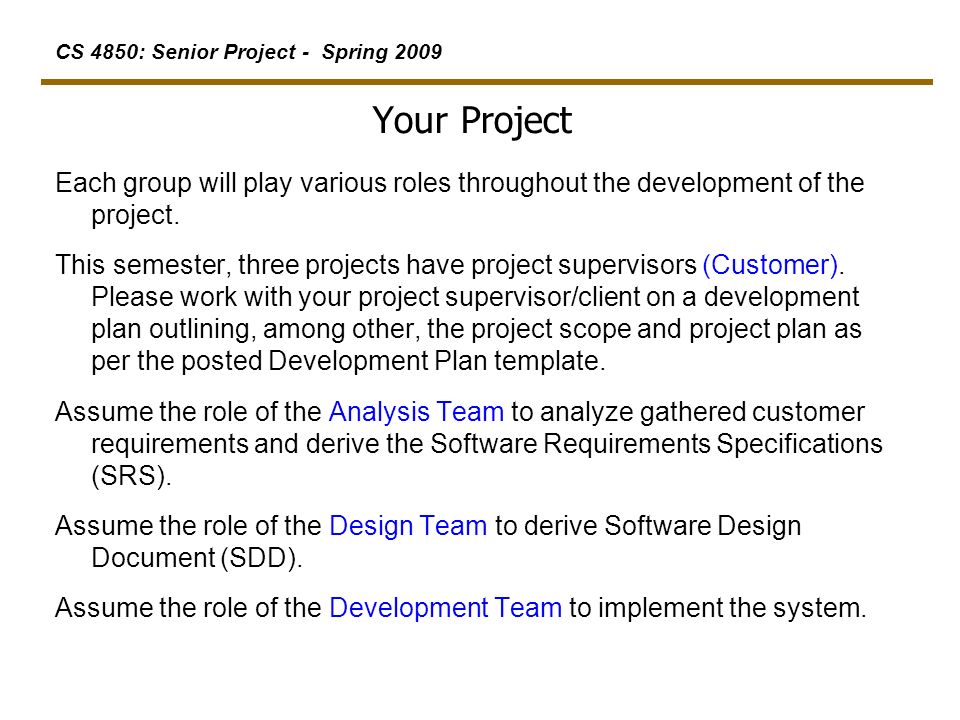Click the phrase 'Development Plan template'
Viewport: 960px width, 720px height.
(434, 361)
